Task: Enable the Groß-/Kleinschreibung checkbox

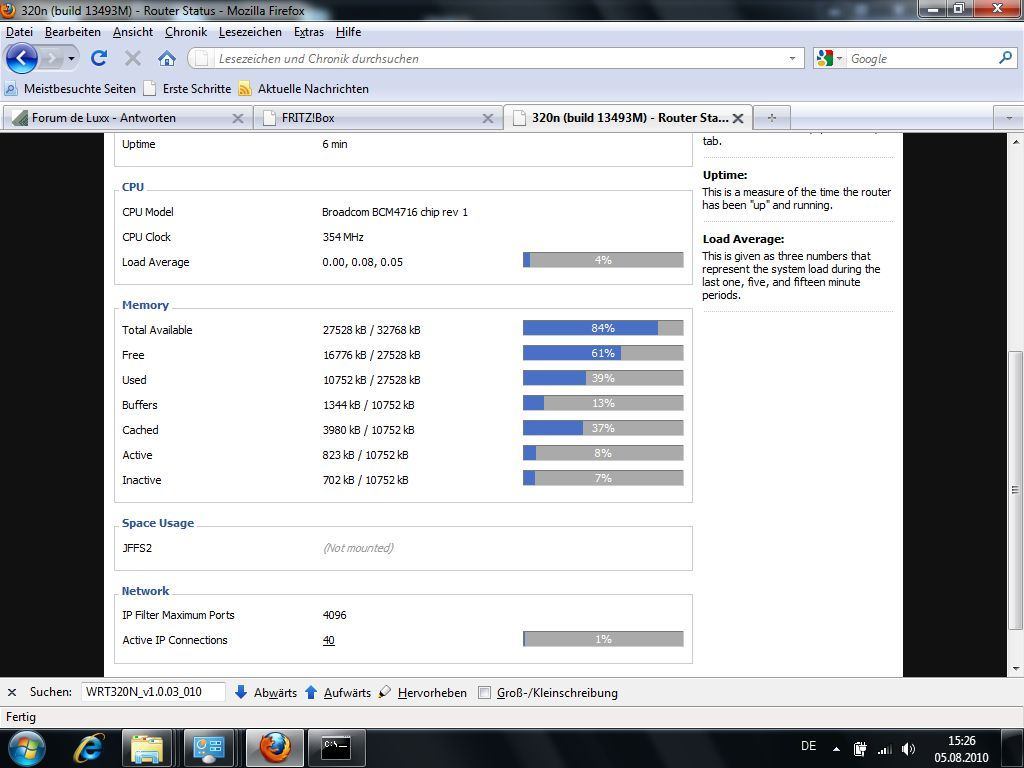Action: (484, 692)
